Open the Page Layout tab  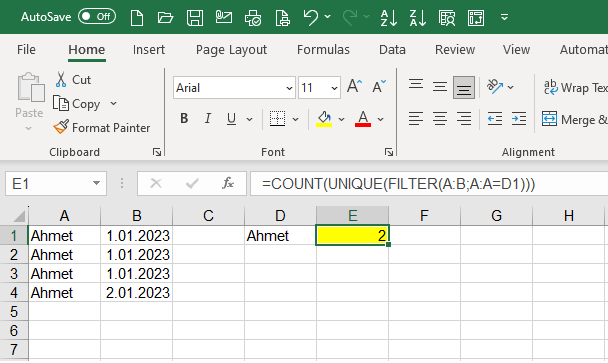point(231,50)
